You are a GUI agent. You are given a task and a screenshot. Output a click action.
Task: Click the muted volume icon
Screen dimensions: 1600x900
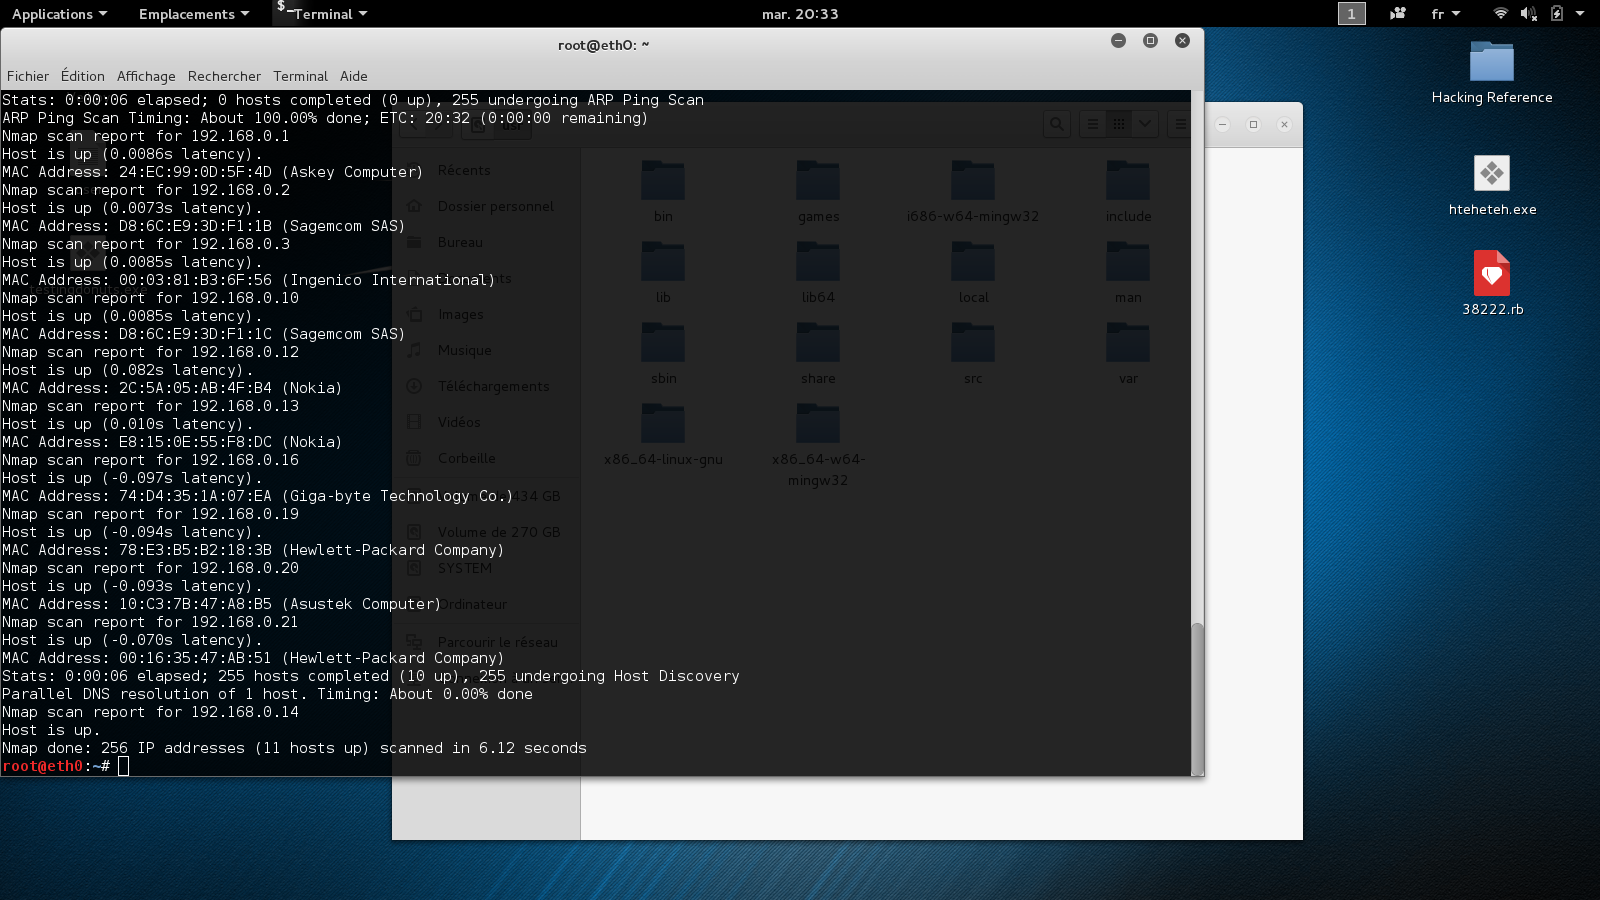pyautogui.click(x=1528, y=14)
